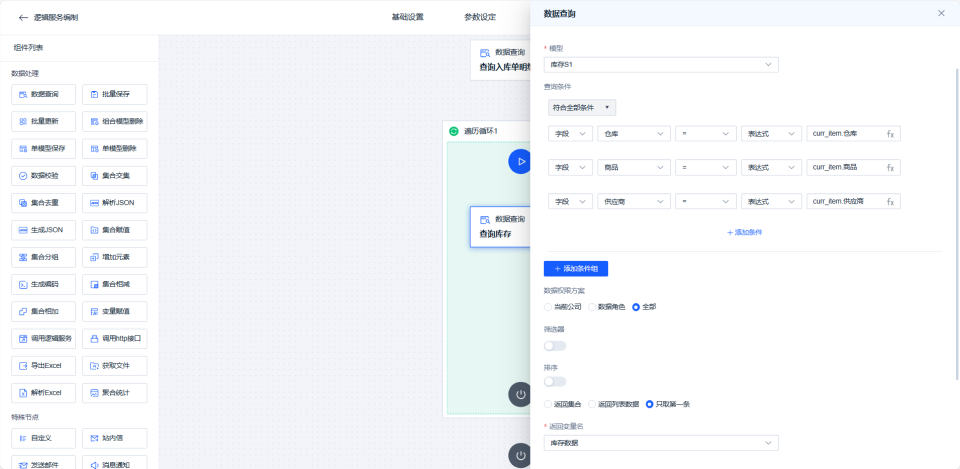Select the 集合赋值 component
The height and width of the screenshot is (469, 960).
114,230
